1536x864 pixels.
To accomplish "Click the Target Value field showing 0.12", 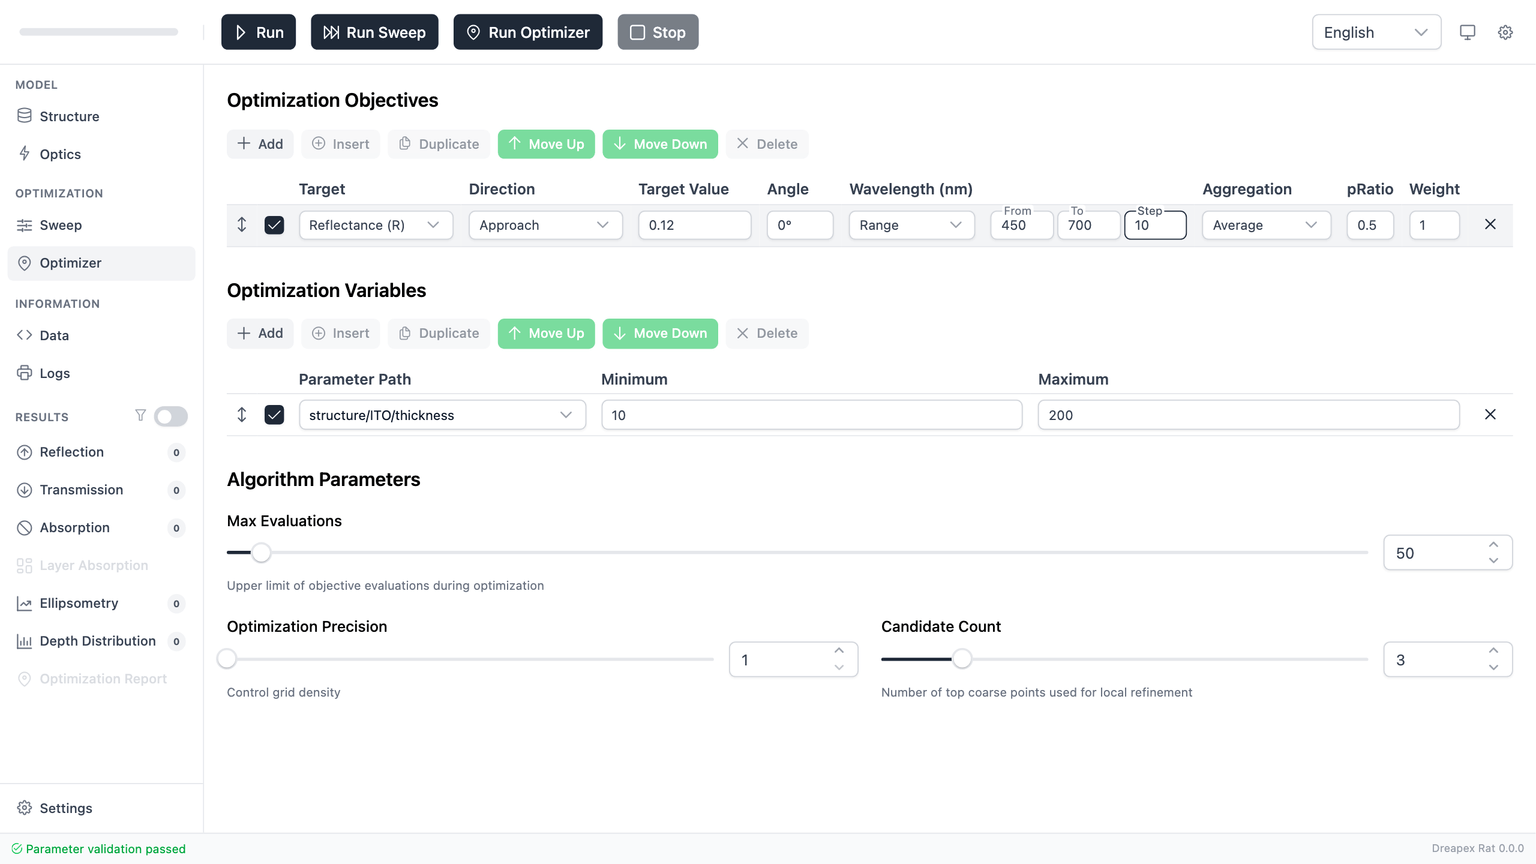I will [x=694, y=225].
